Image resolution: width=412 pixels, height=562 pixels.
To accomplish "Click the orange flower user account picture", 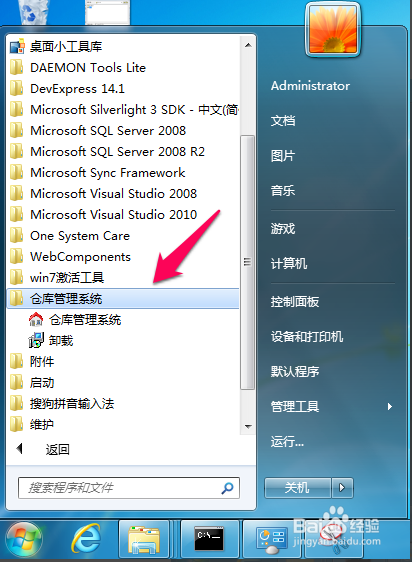I will pos(333,30).
